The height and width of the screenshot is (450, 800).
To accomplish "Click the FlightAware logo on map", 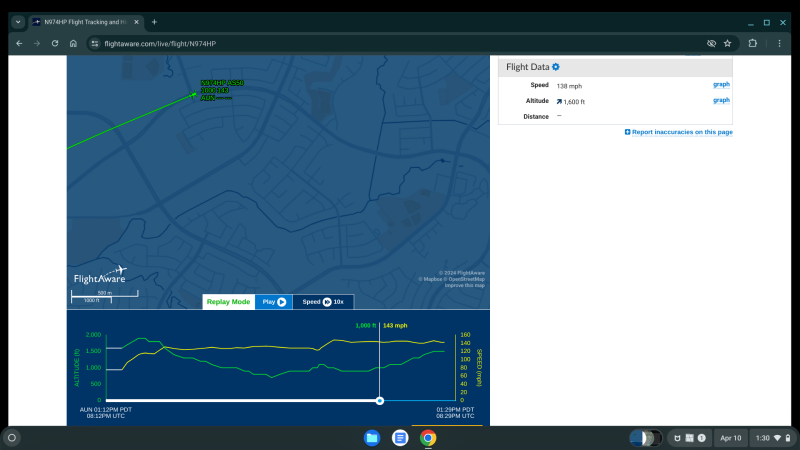I will tap(100, 275).
